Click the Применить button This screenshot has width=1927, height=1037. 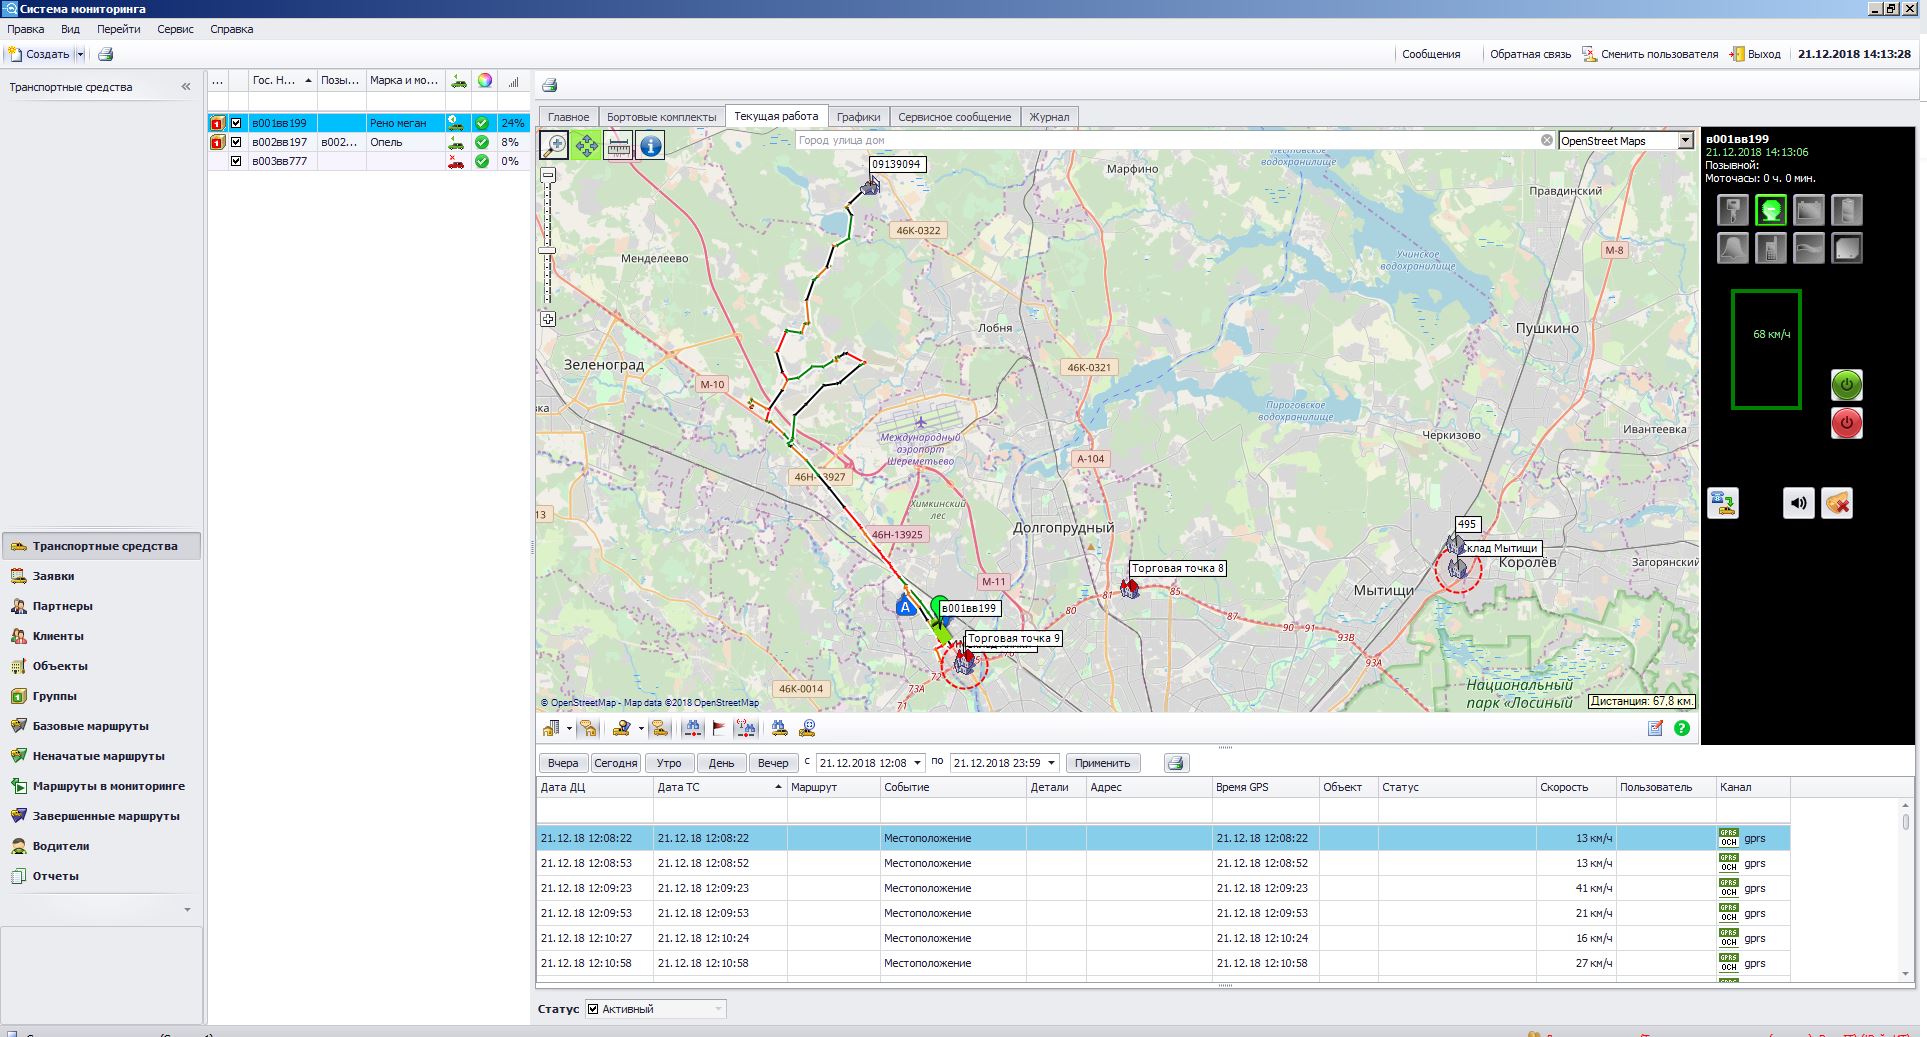coord(1102,763)
